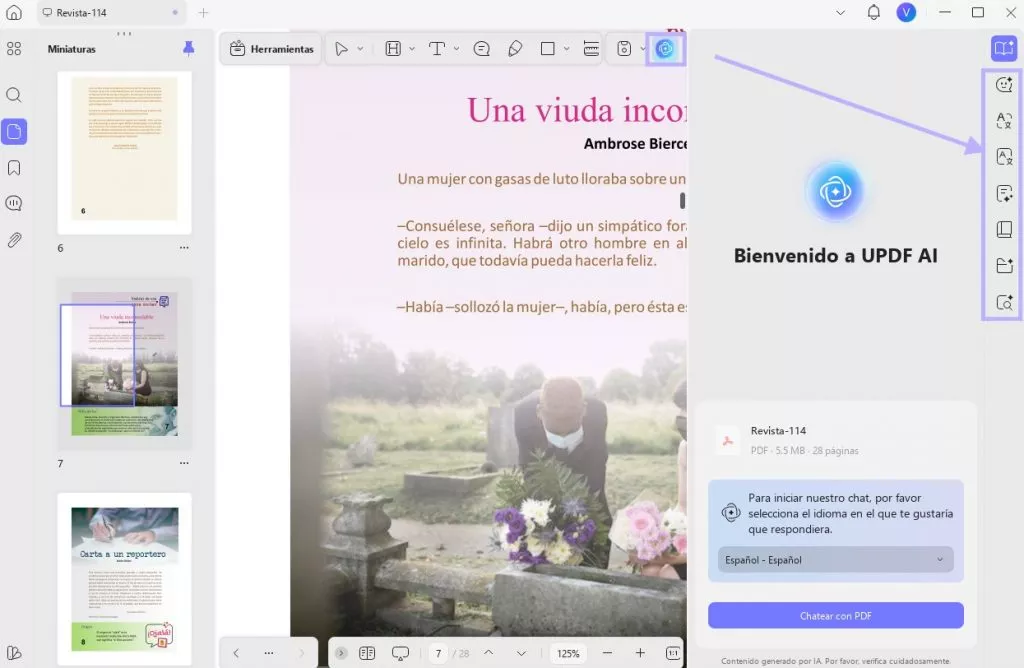Open response language dropdown Español
The width and height of the screenshot is (1024, 668).
pyautogui.click(x=835, y=560)
